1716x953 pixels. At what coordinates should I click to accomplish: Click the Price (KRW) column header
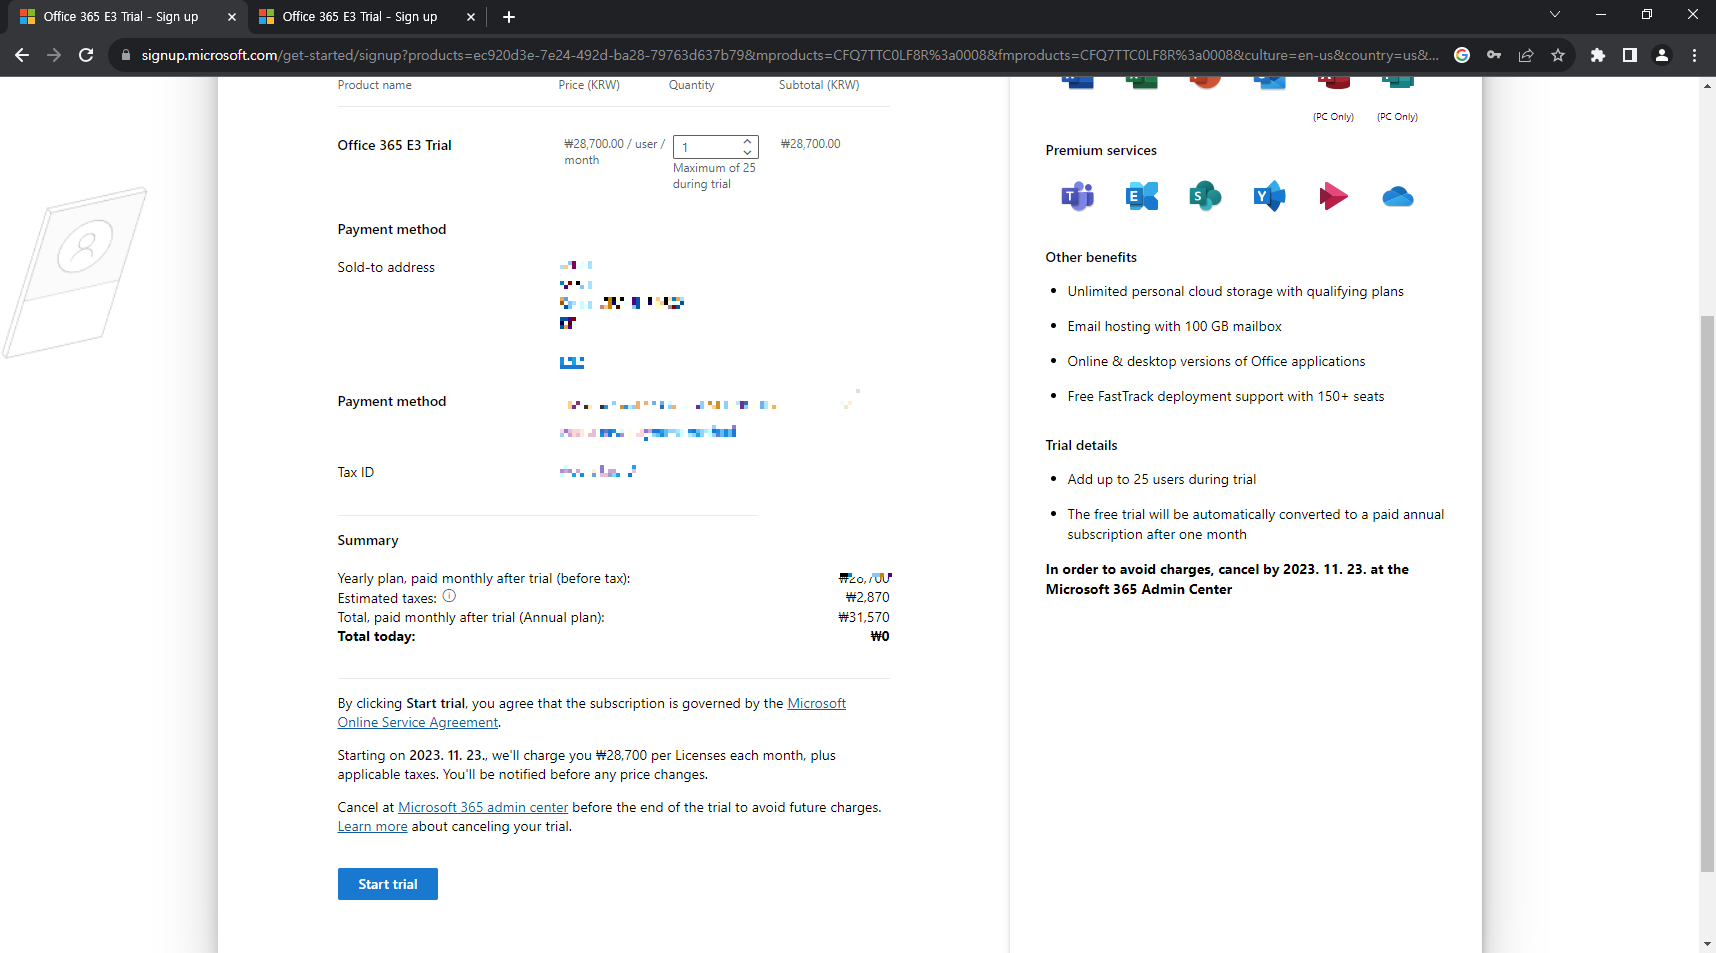tap(589, 85)
